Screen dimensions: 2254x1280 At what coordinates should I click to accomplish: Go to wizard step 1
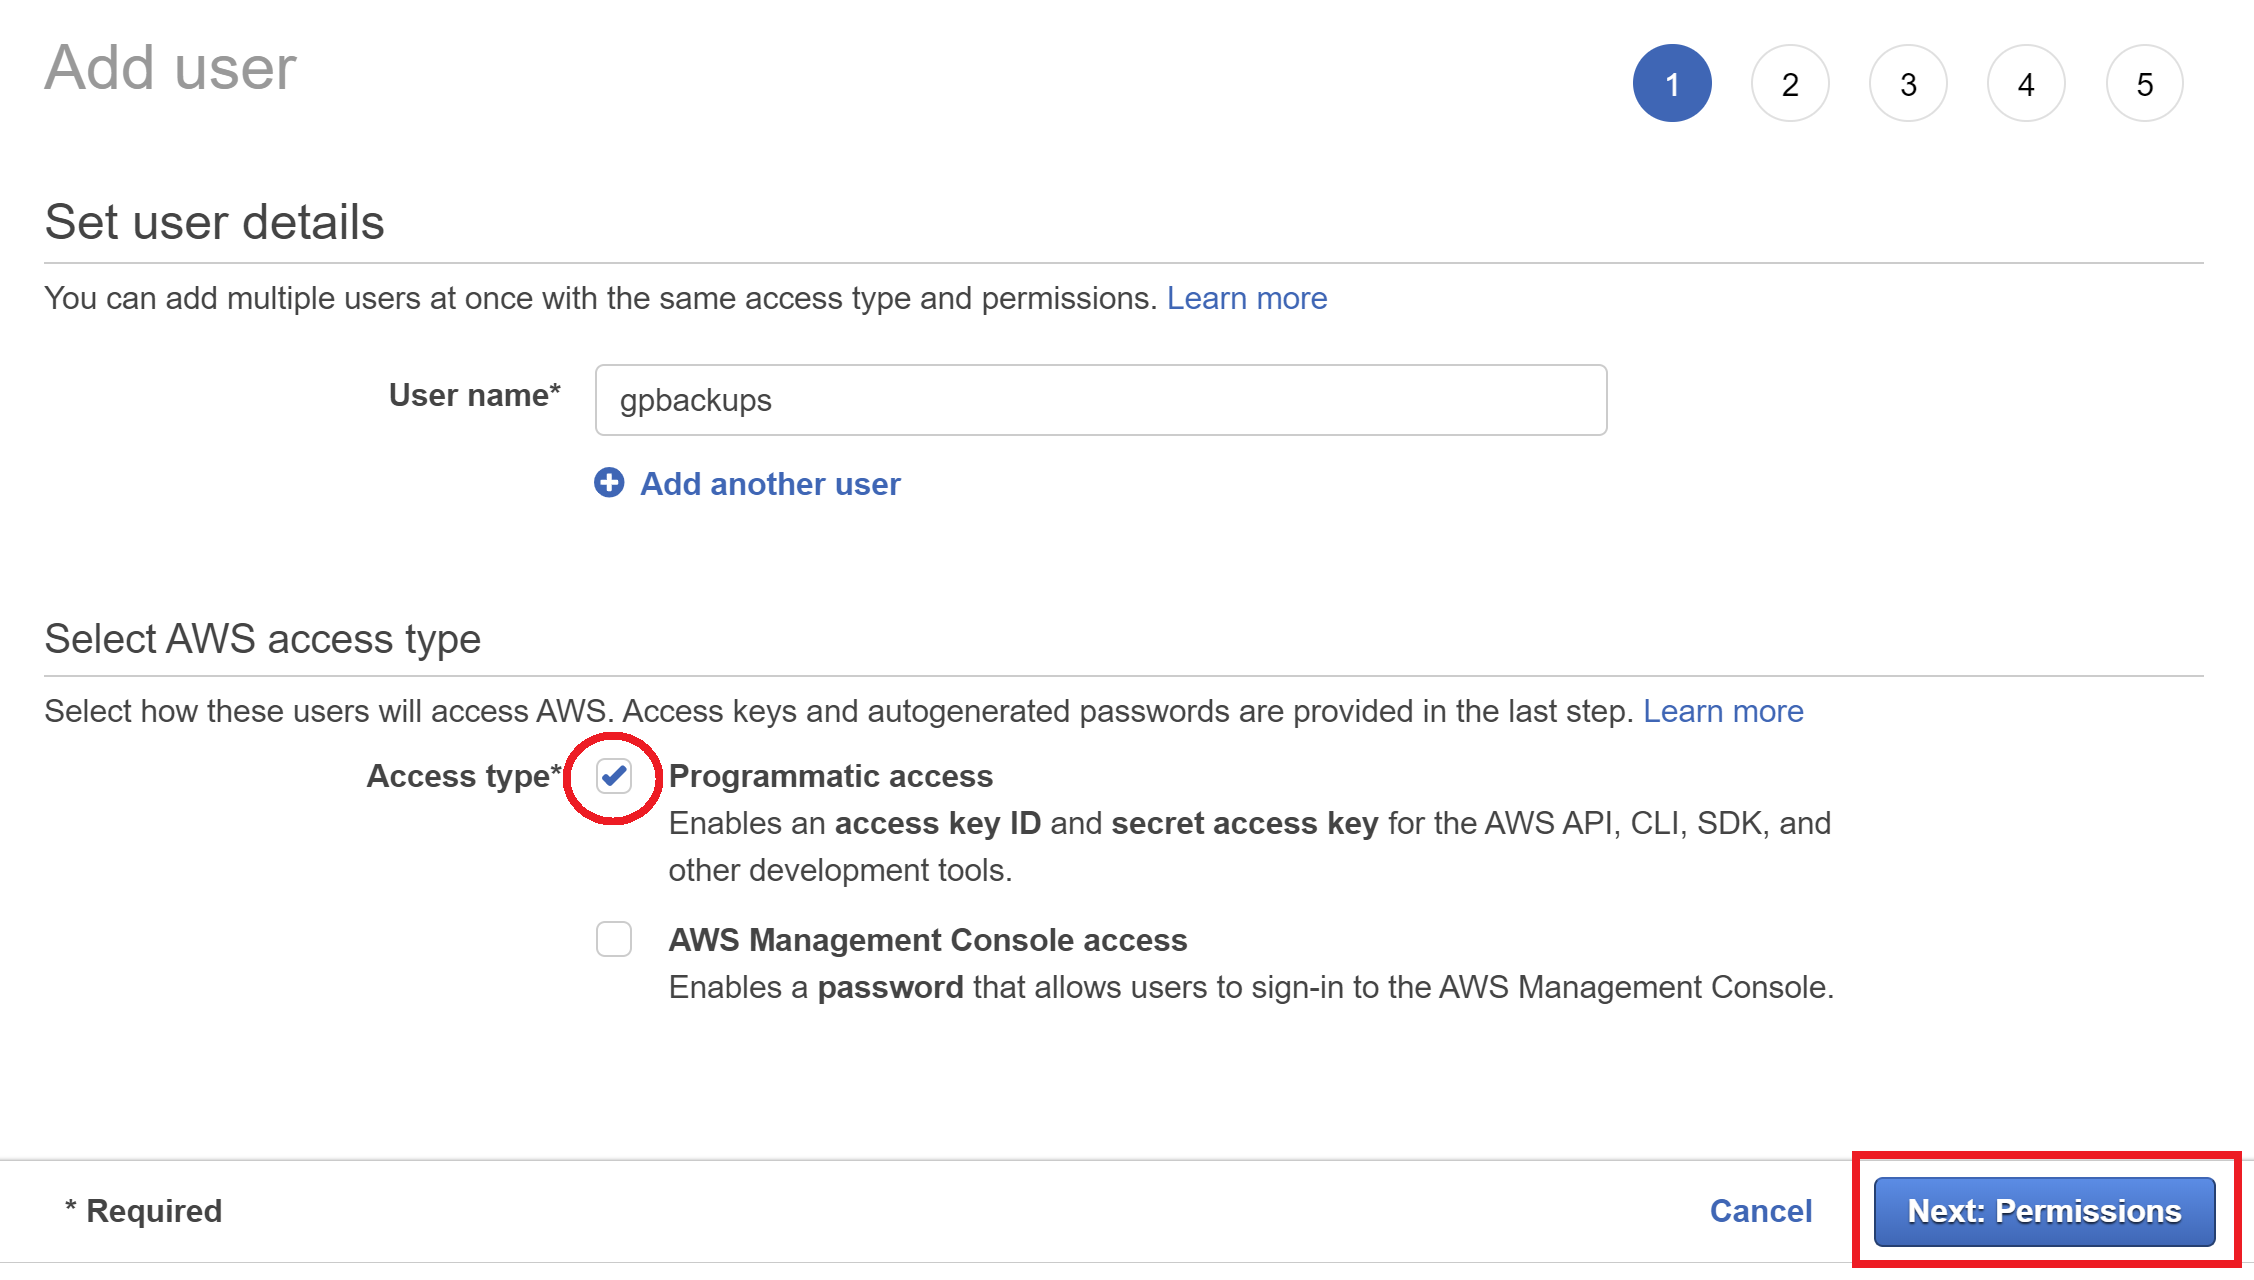(1672, 83)
